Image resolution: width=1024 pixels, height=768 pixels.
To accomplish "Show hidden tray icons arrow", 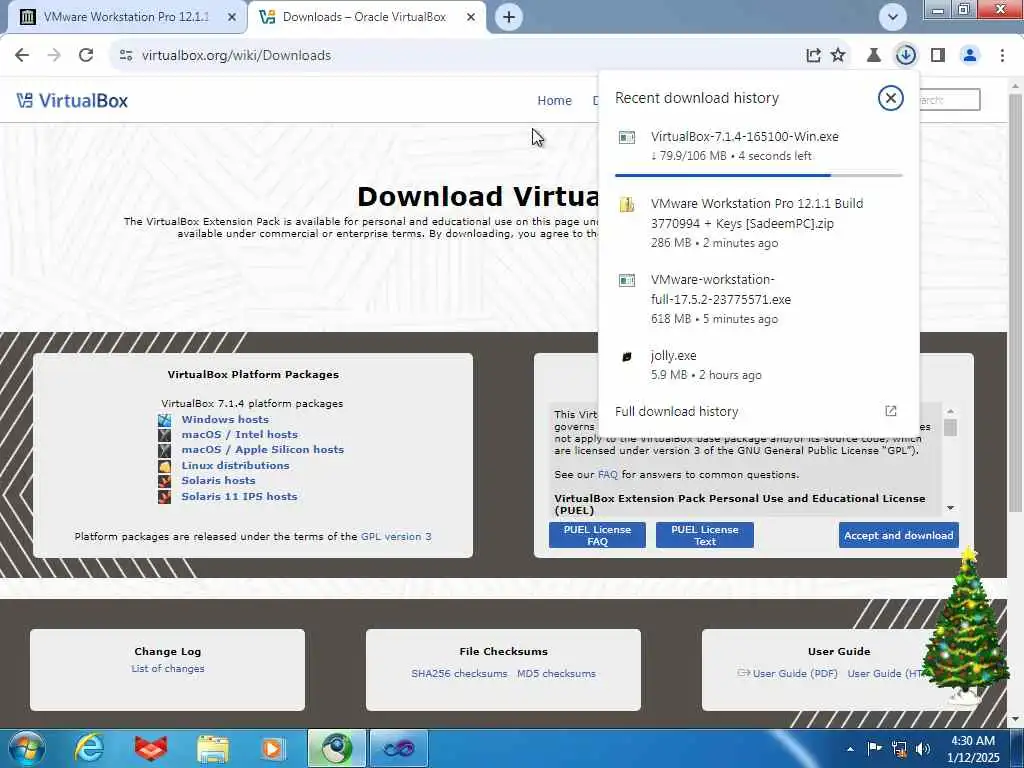I will [850, 749].
